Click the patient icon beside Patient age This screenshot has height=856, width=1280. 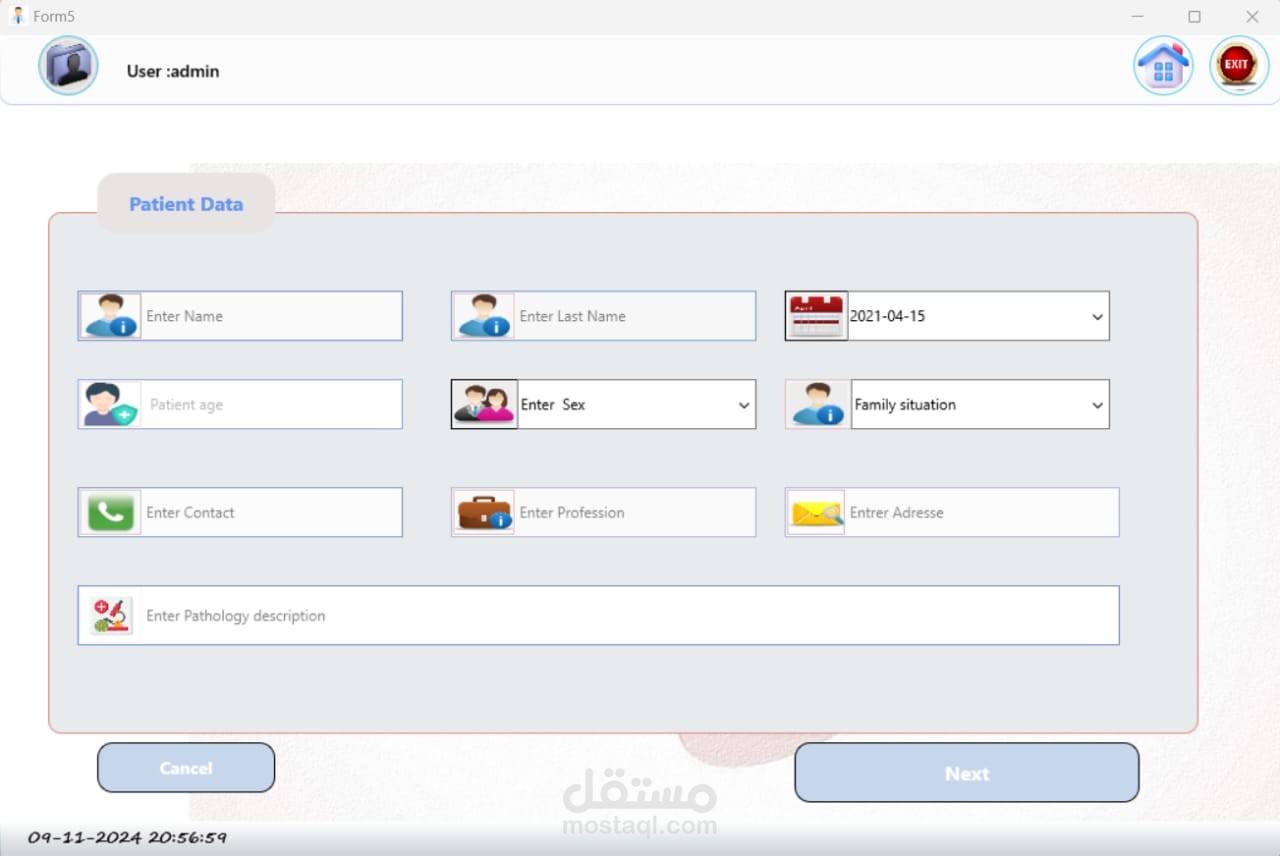pyautogui.click(x=110, y=404)
